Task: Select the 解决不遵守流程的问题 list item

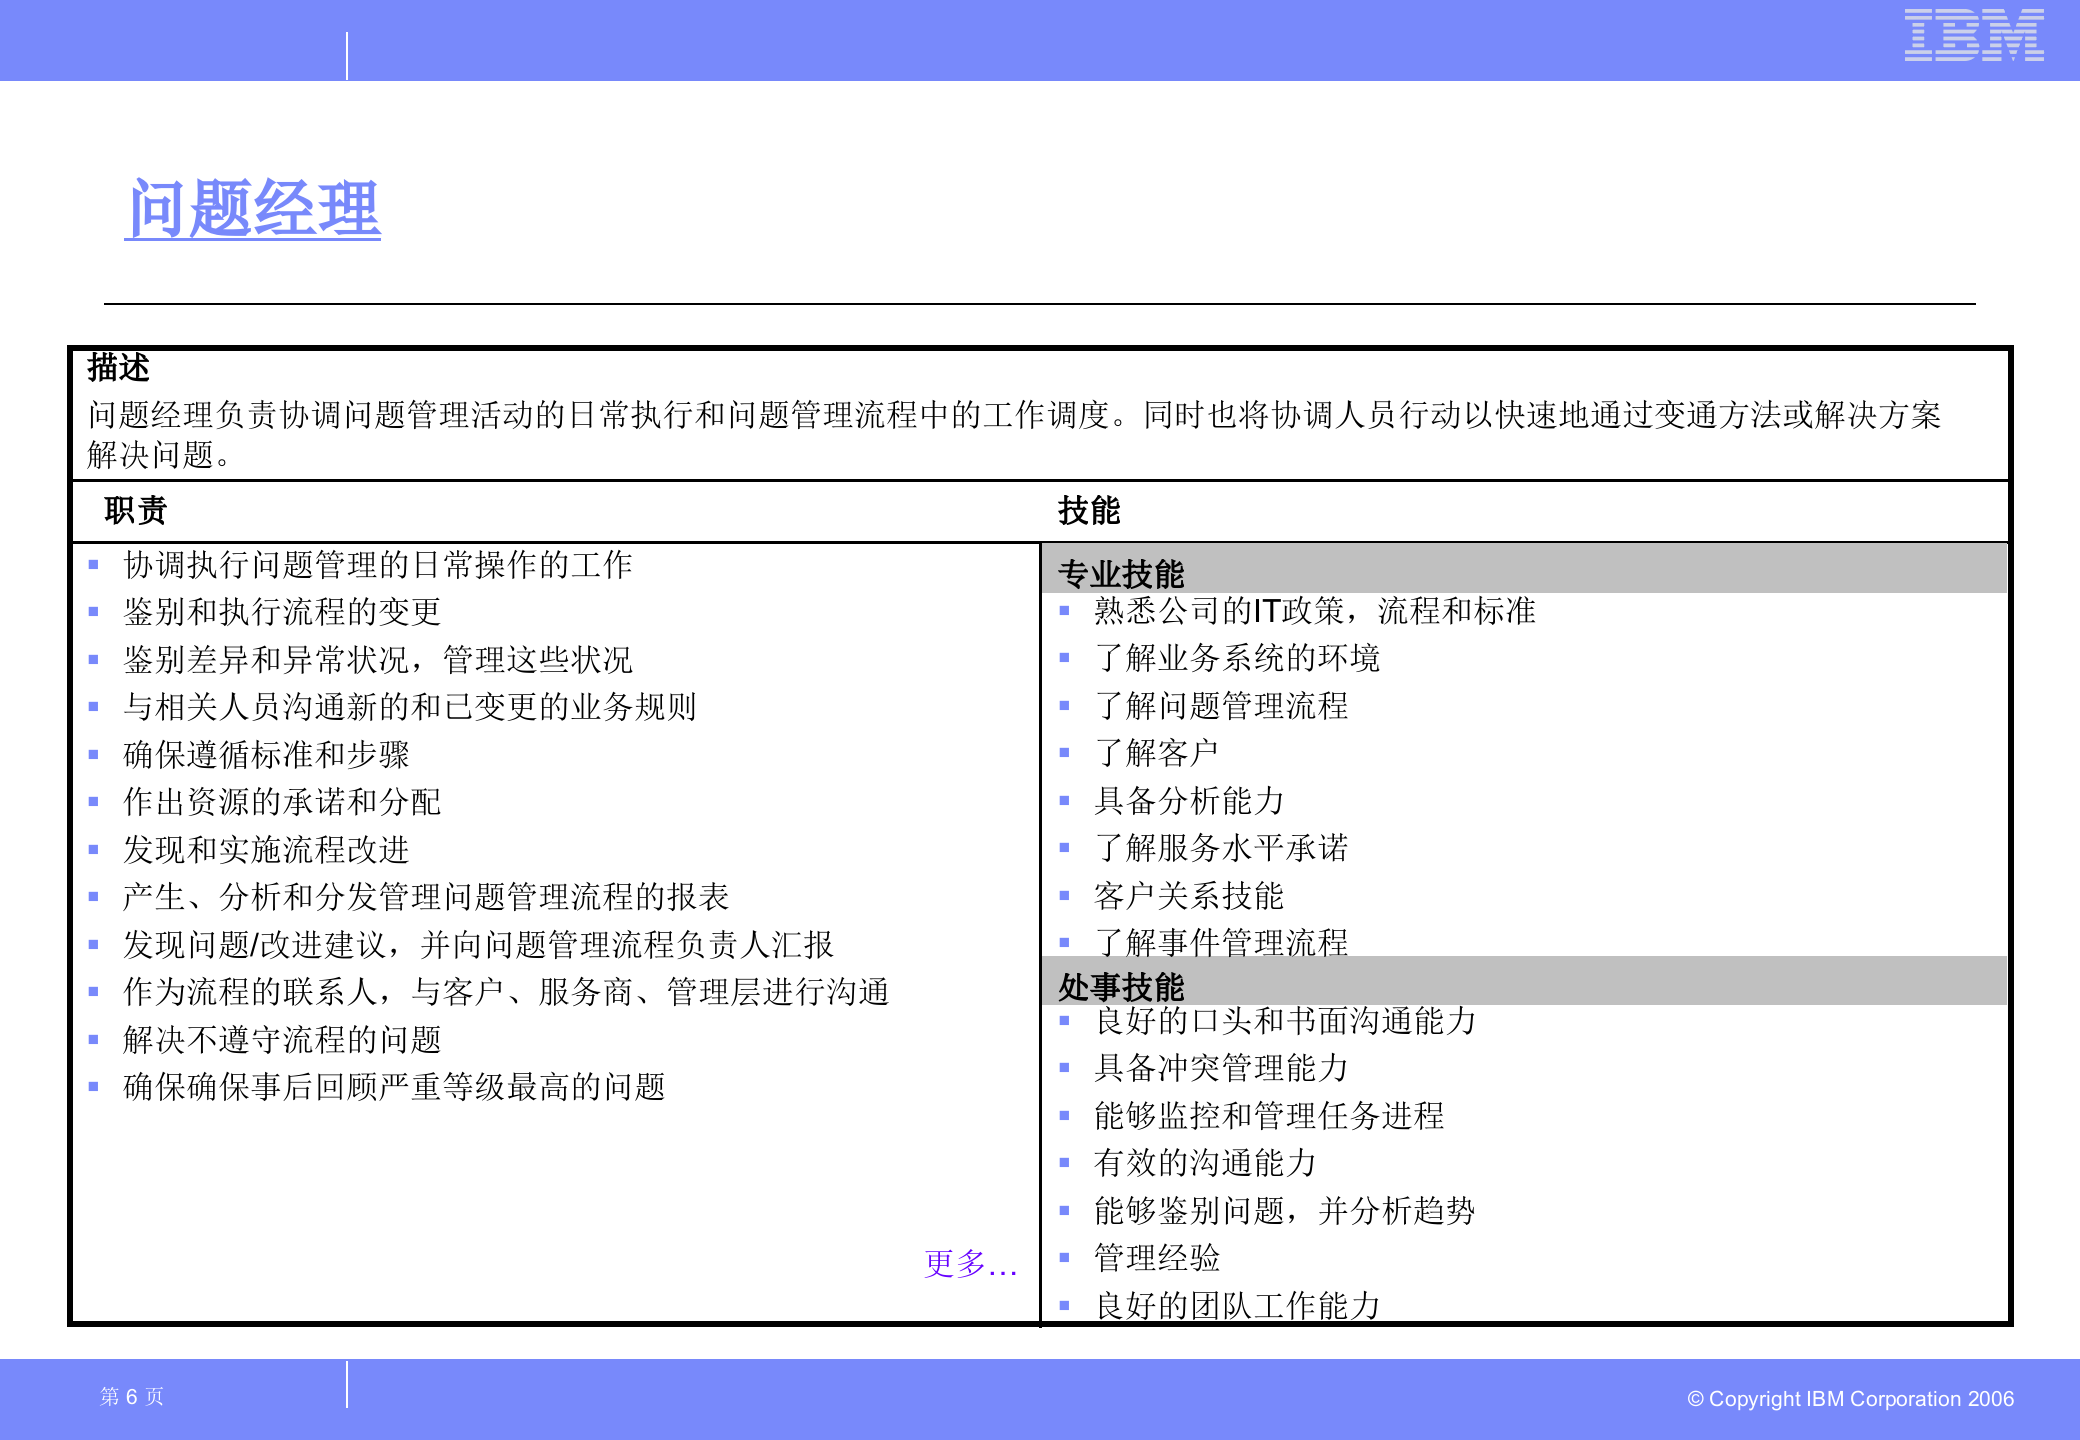Action: (282, 1040)
